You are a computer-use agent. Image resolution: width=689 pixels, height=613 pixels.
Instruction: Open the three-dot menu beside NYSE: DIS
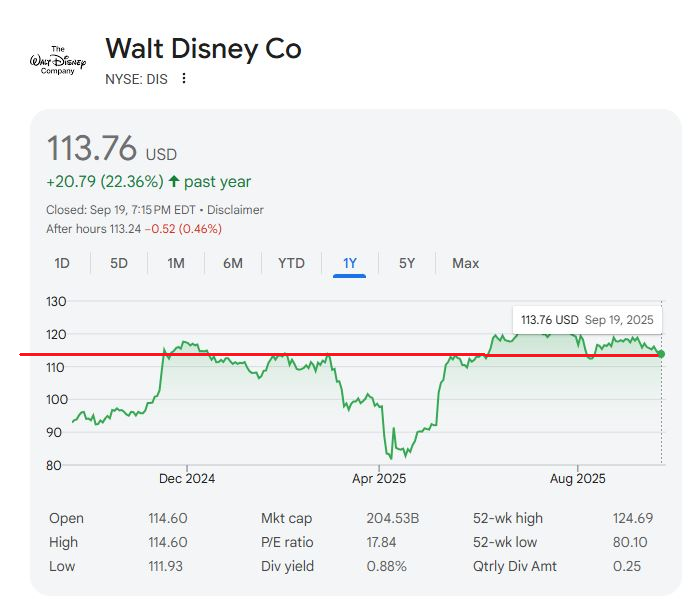coord(184,79)
